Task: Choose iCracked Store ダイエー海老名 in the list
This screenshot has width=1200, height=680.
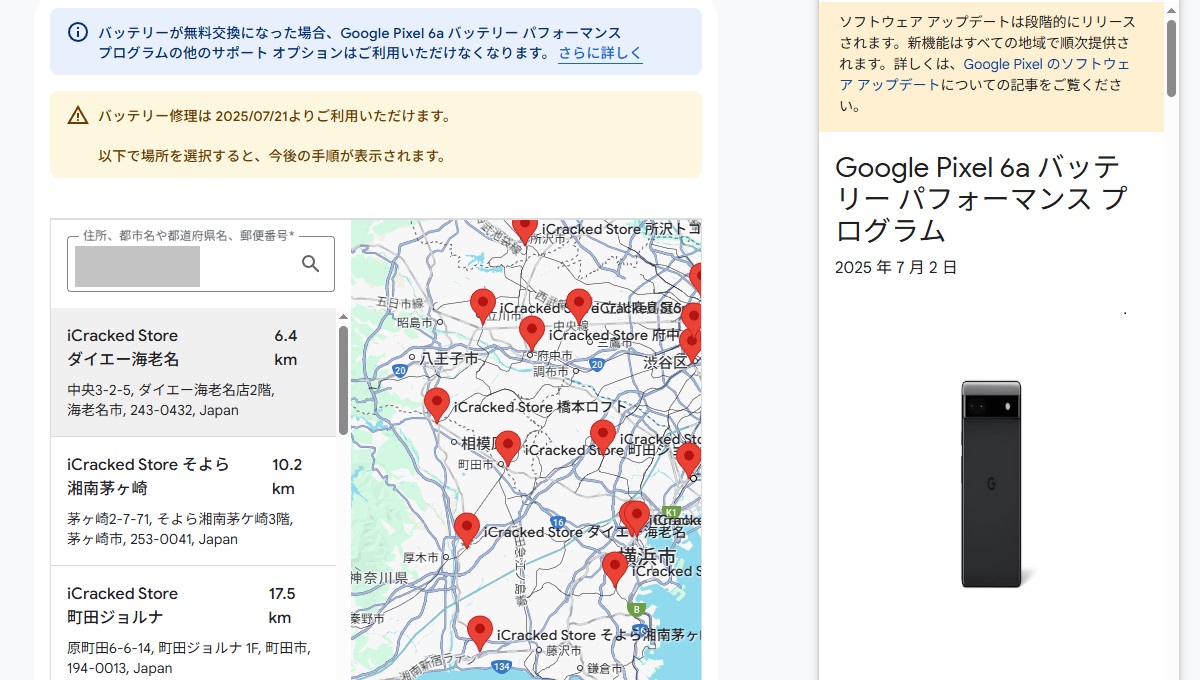Action: click(193, 372)
